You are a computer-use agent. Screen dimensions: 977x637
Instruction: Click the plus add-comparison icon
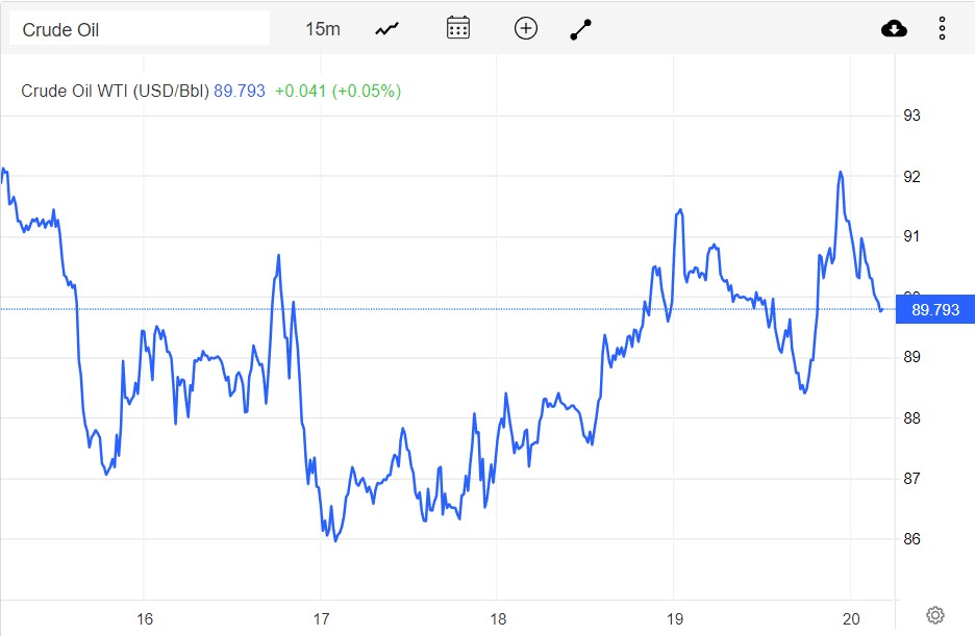525,27
